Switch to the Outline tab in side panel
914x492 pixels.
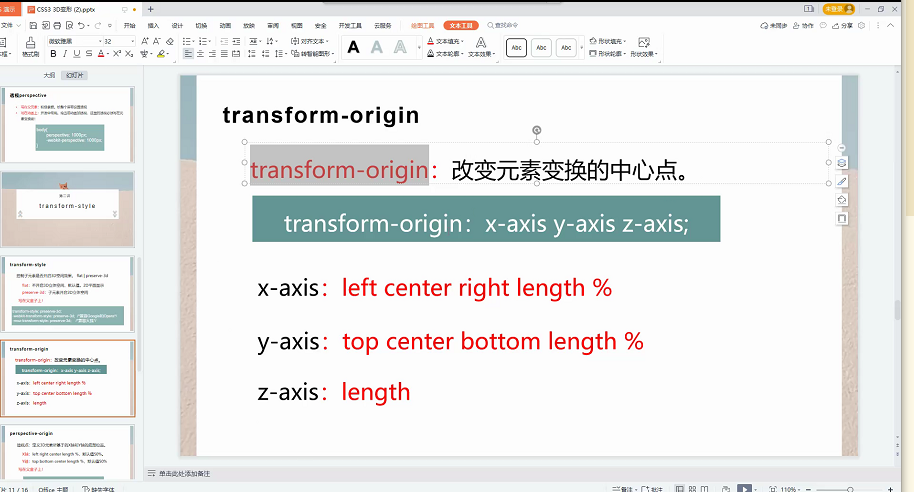pyautogui.click(x=49, y=75)
